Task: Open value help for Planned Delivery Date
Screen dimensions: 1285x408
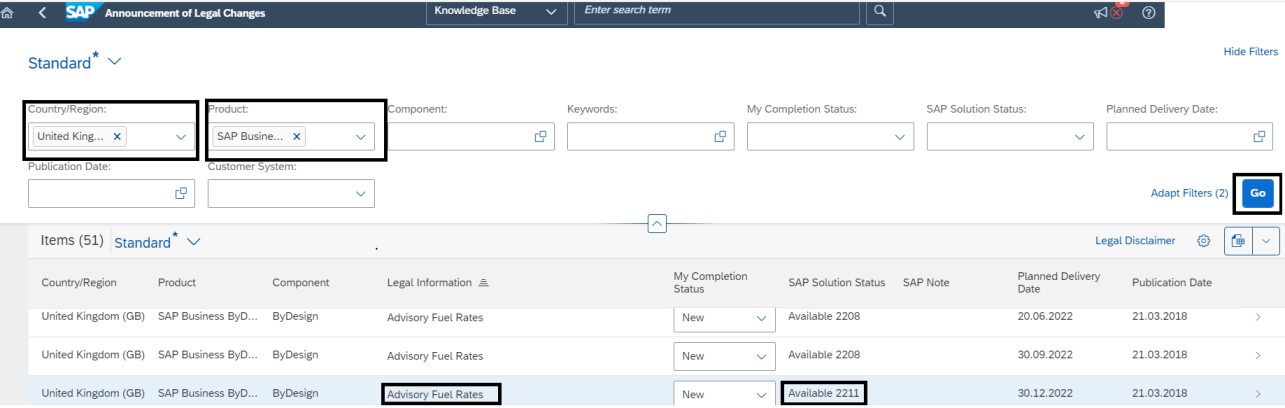Action: pyautogui.click(x=1260, y=136)
